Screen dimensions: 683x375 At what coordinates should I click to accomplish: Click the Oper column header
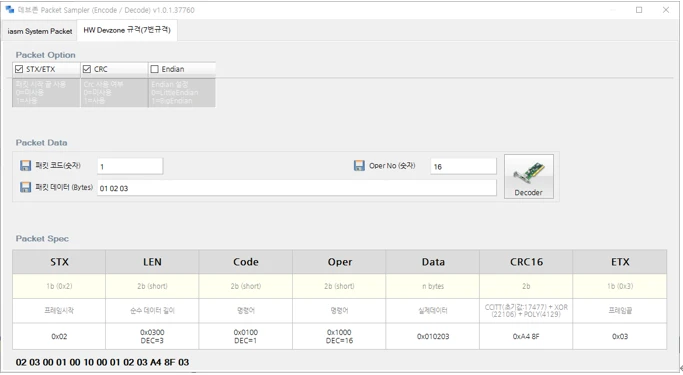click(339, 262)
